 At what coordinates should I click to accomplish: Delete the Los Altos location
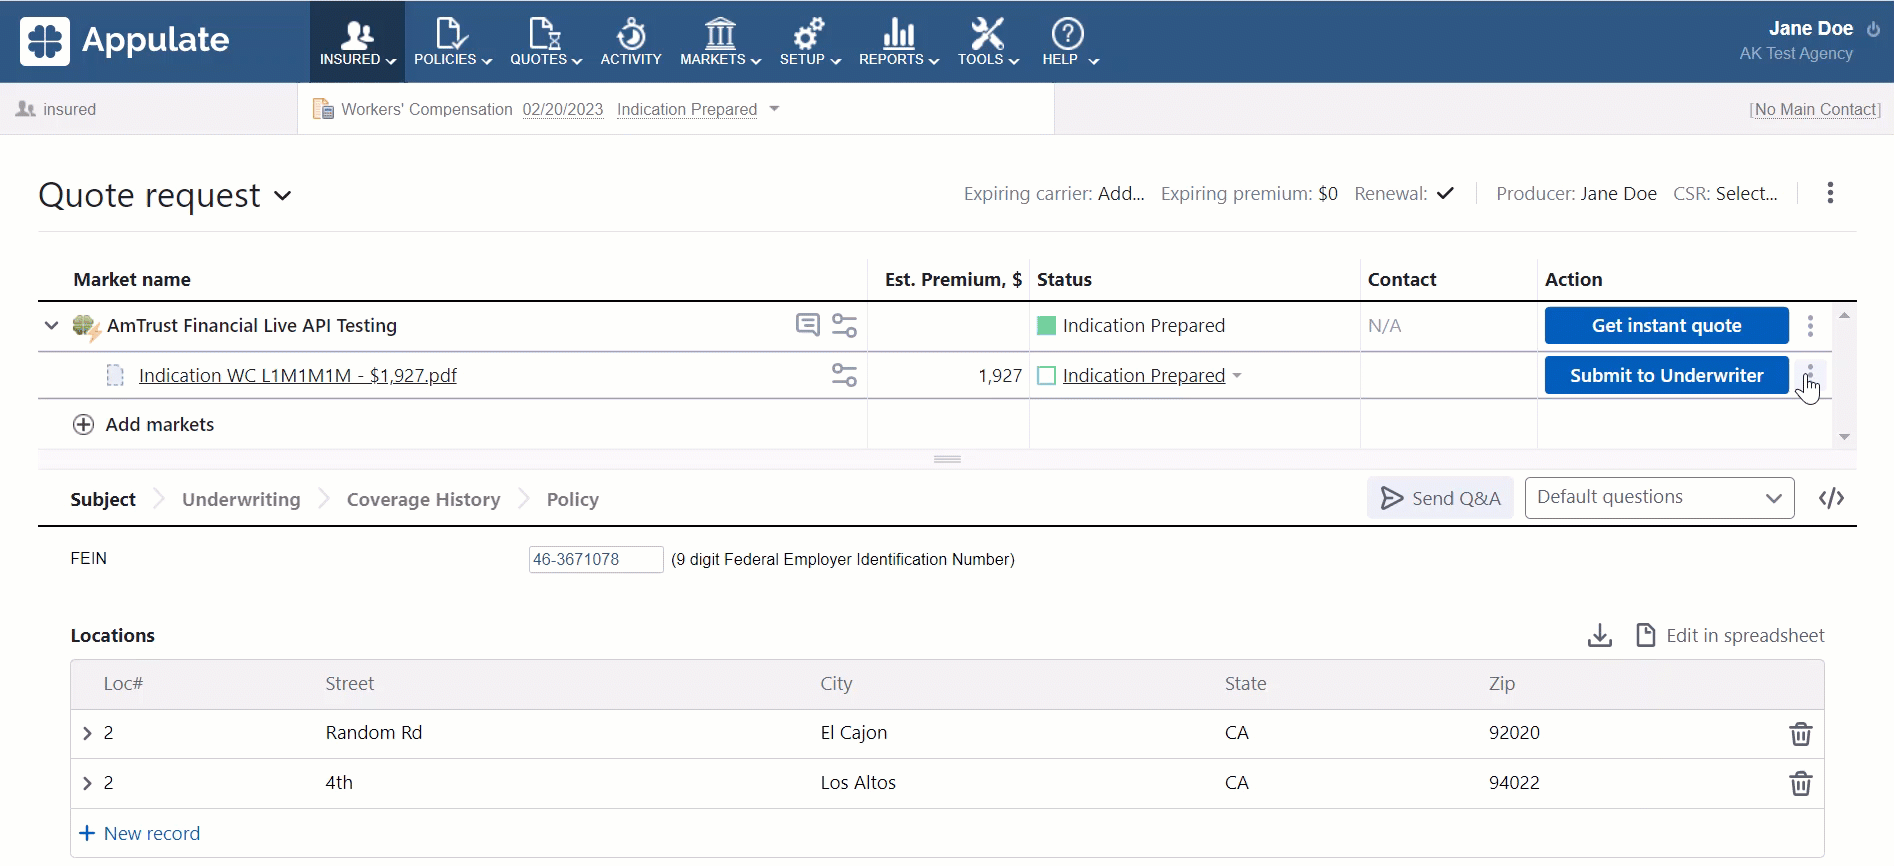1800,784
